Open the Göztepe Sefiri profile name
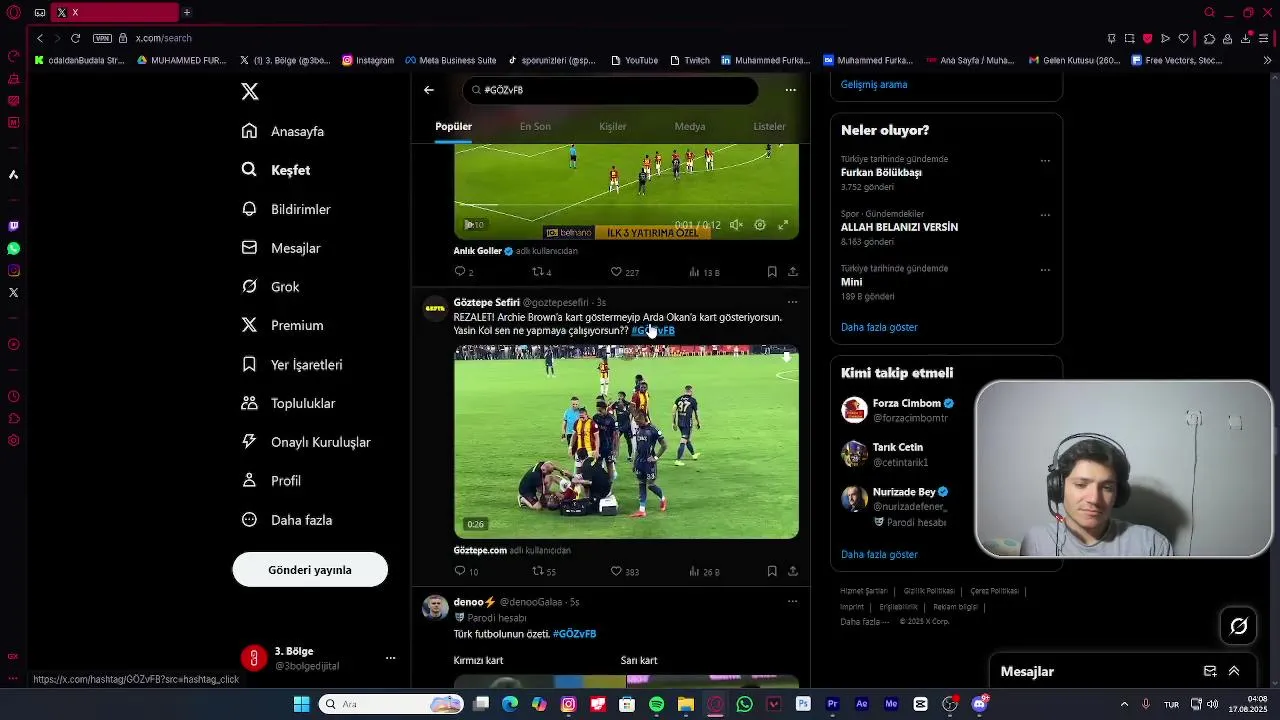The height and width of the screenshot is (720, 1280). (x=486, y=302)
